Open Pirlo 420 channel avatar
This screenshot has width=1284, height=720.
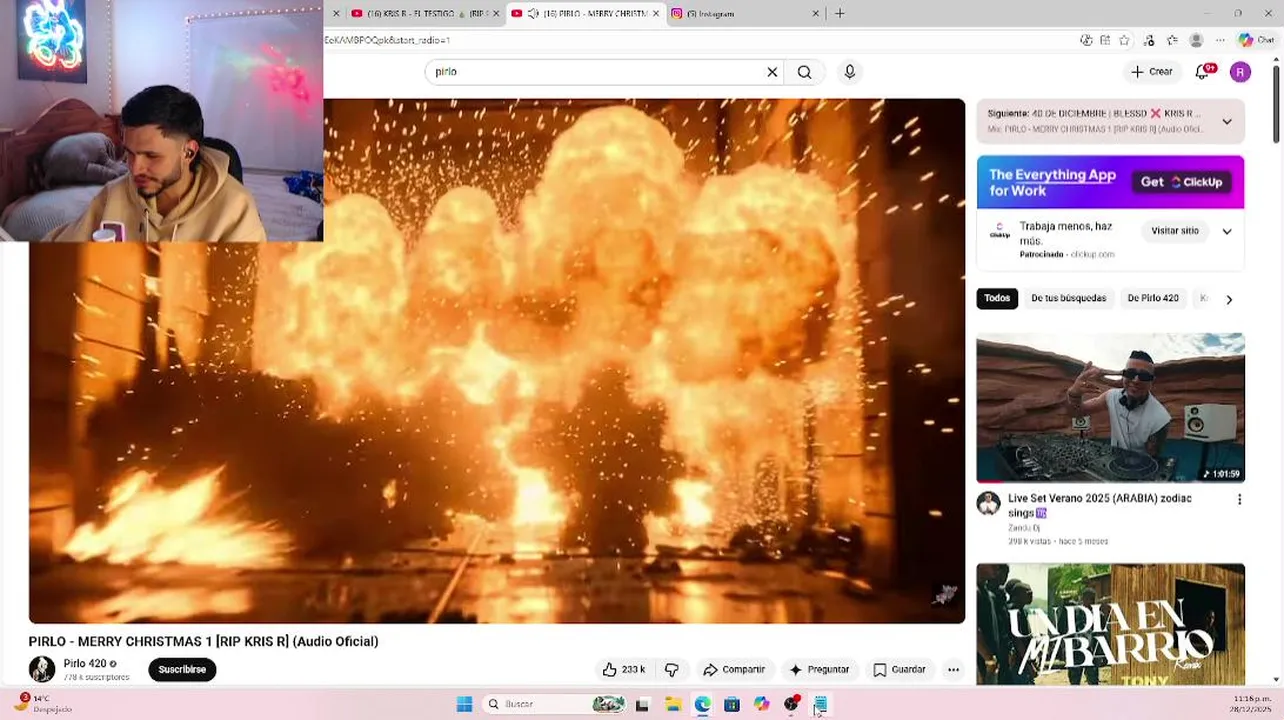click(42, 669)
